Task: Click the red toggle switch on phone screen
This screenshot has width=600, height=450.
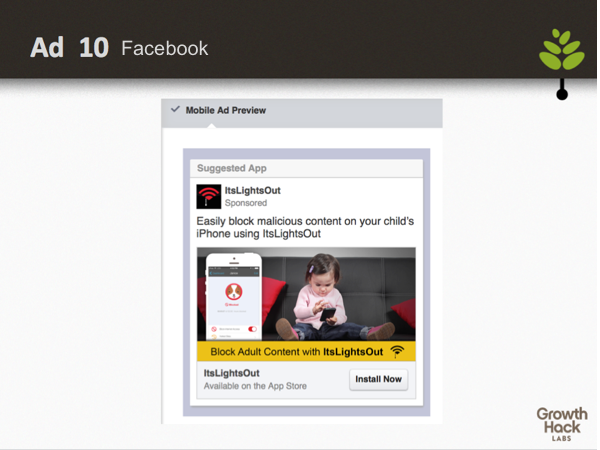Action: click(x=253, y=329)
